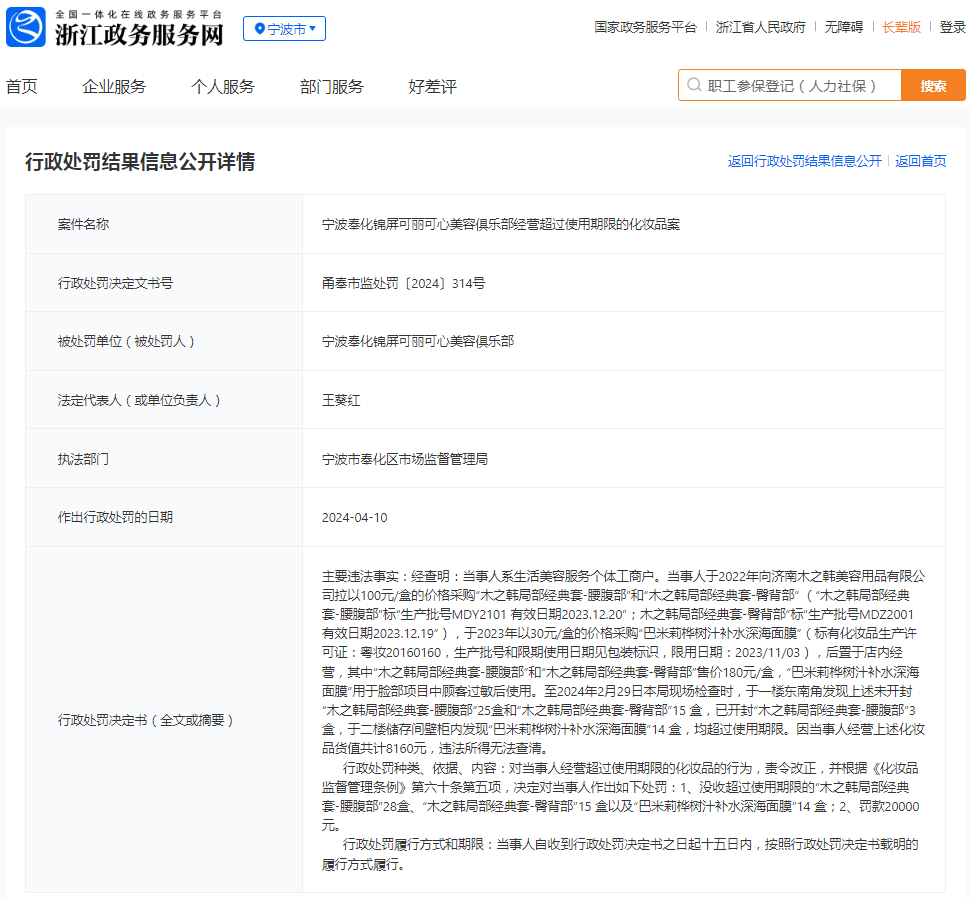Open the 国家政务服务平台 link

645,28
